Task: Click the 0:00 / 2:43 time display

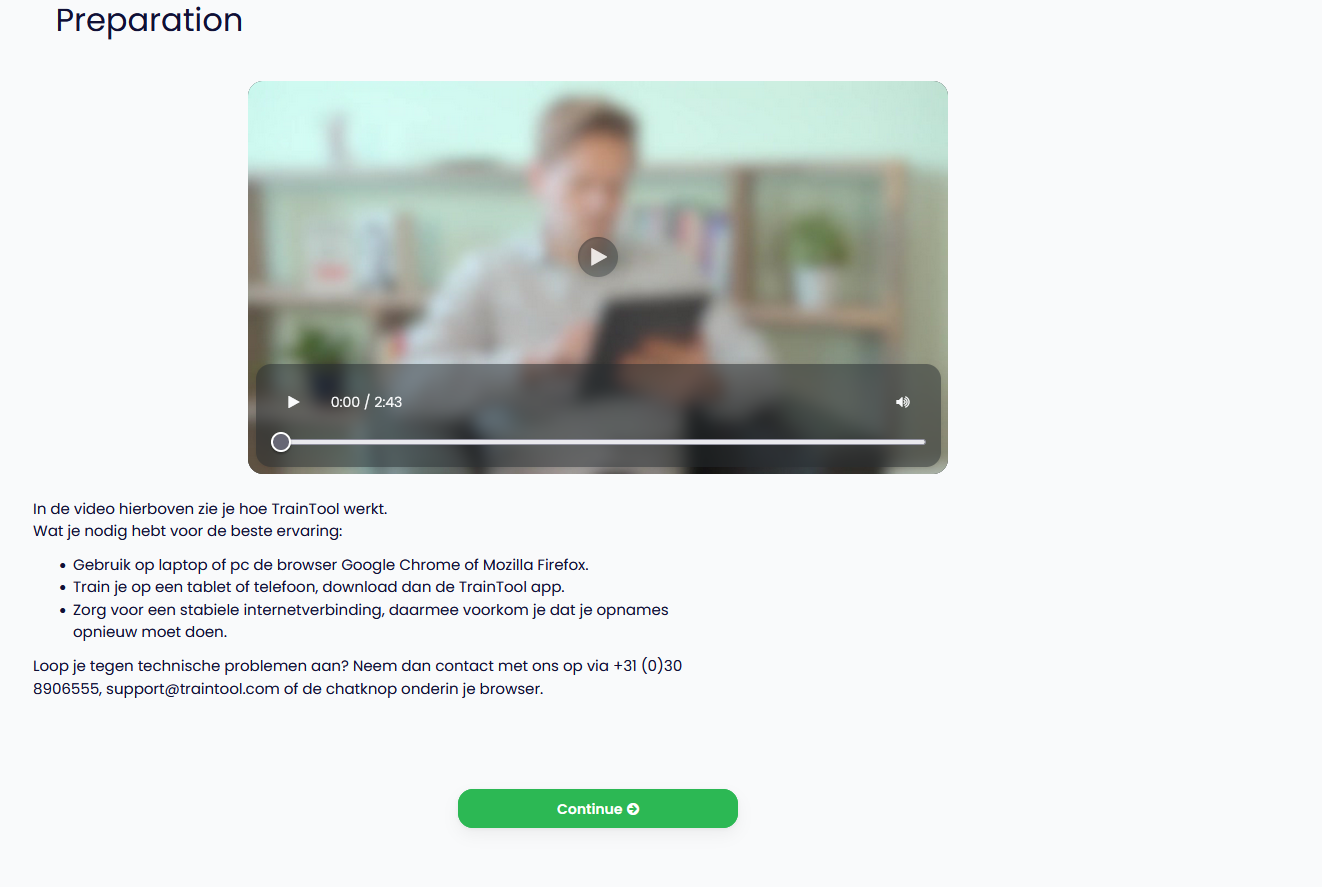Action: [x=366, y=402]
